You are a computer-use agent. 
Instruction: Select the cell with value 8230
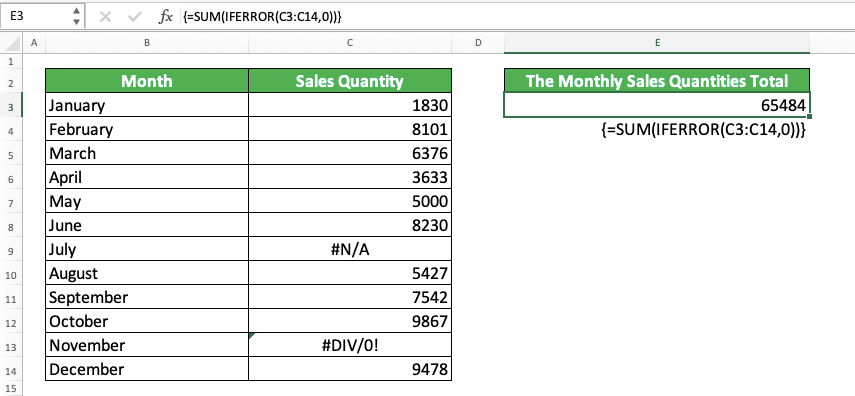click(x=350, y=225)
